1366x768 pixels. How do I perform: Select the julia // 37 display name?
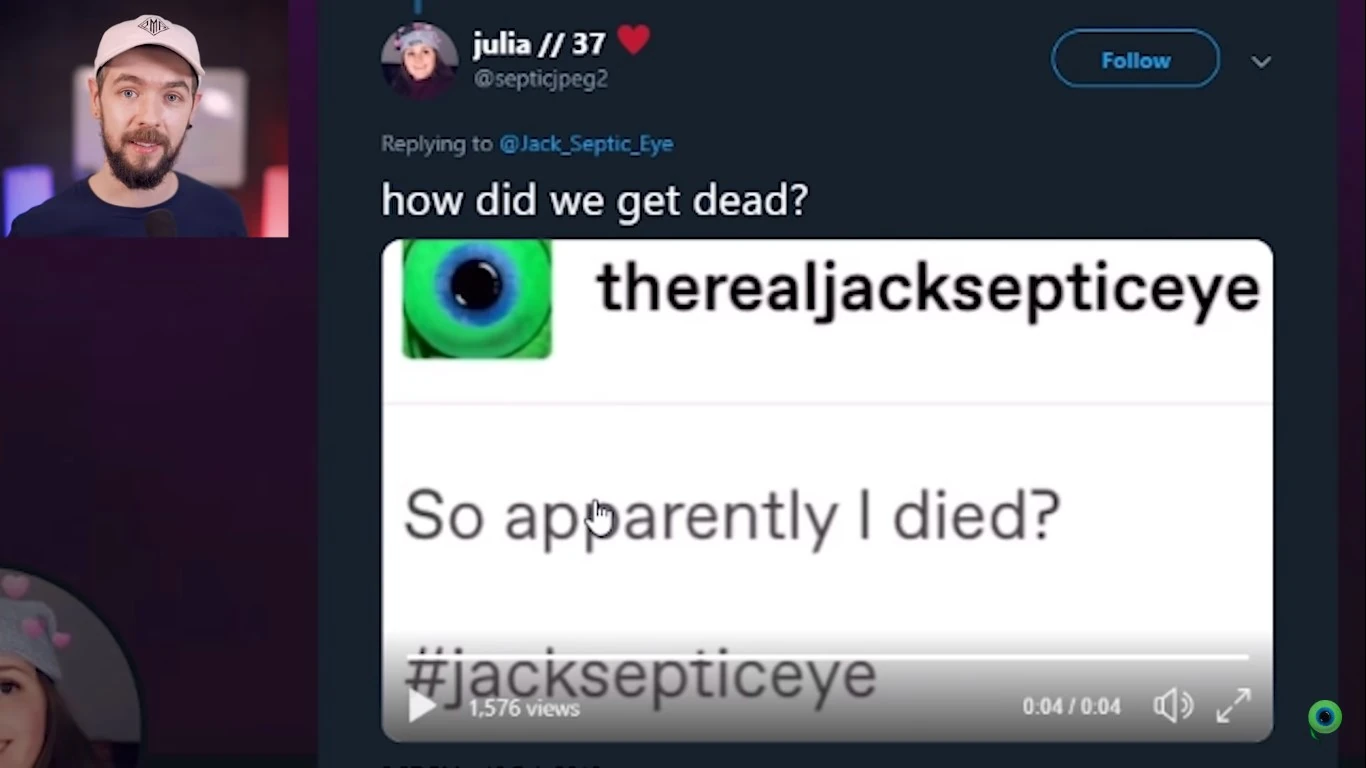tap(538, 44)
